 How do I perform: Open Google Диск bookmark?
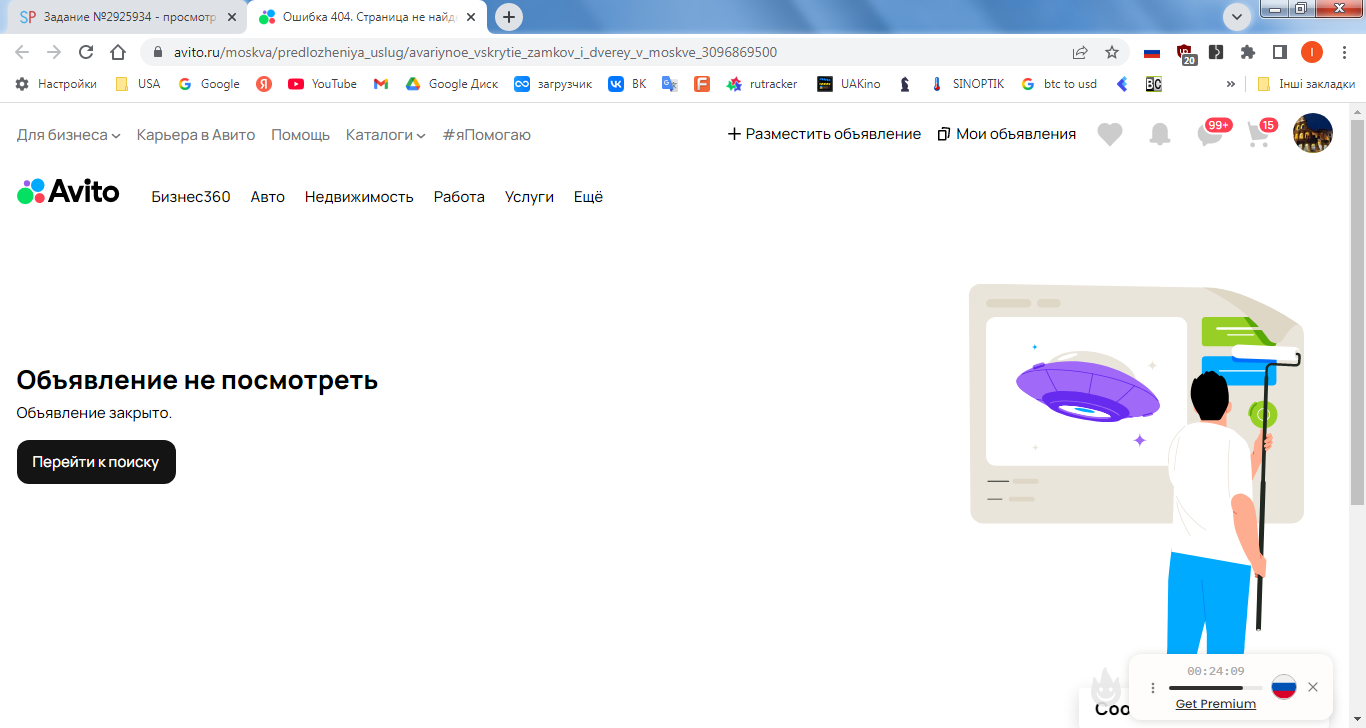pyautogui.click(x=452, y=84)
